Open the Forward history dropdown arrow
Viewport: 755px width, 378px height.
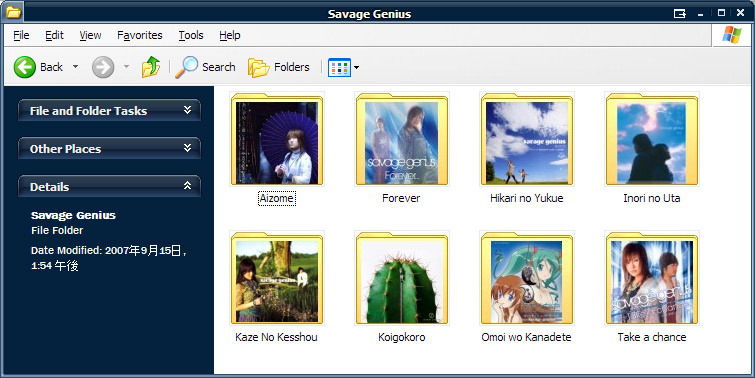[x=127, y=67]
